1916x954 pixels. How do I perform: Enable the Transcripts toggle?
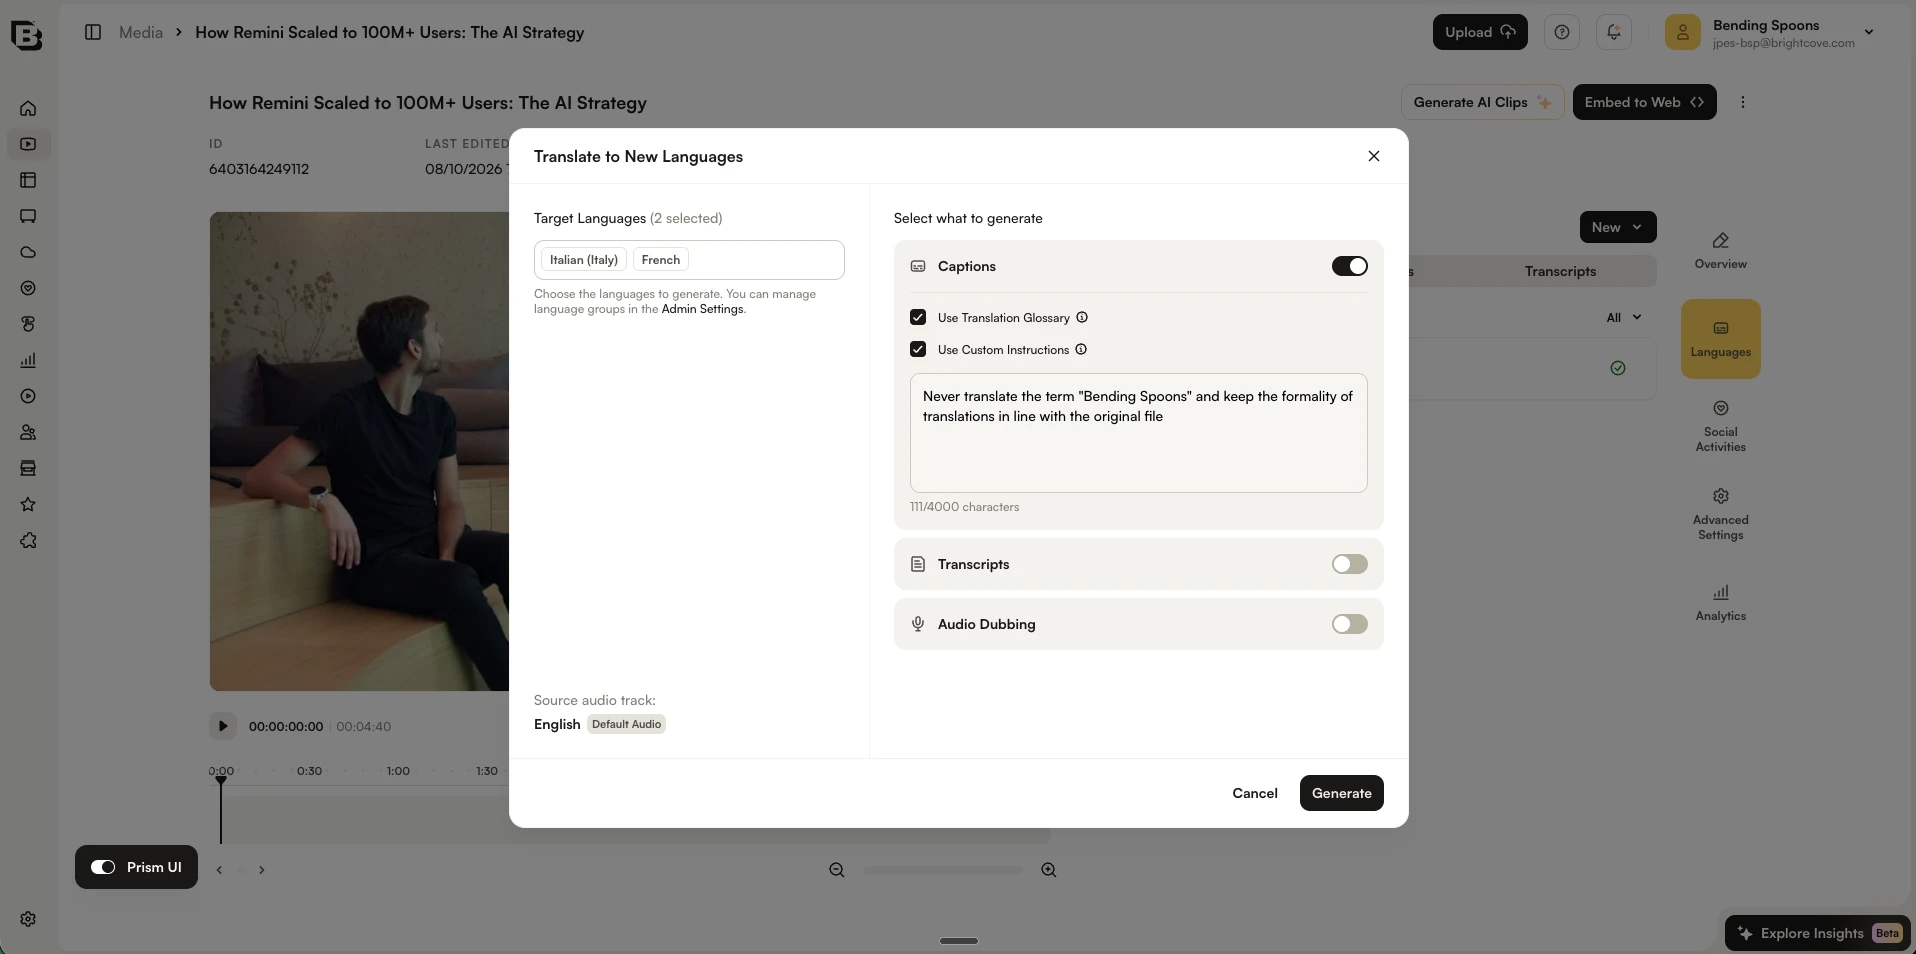tap(1349, 564)
